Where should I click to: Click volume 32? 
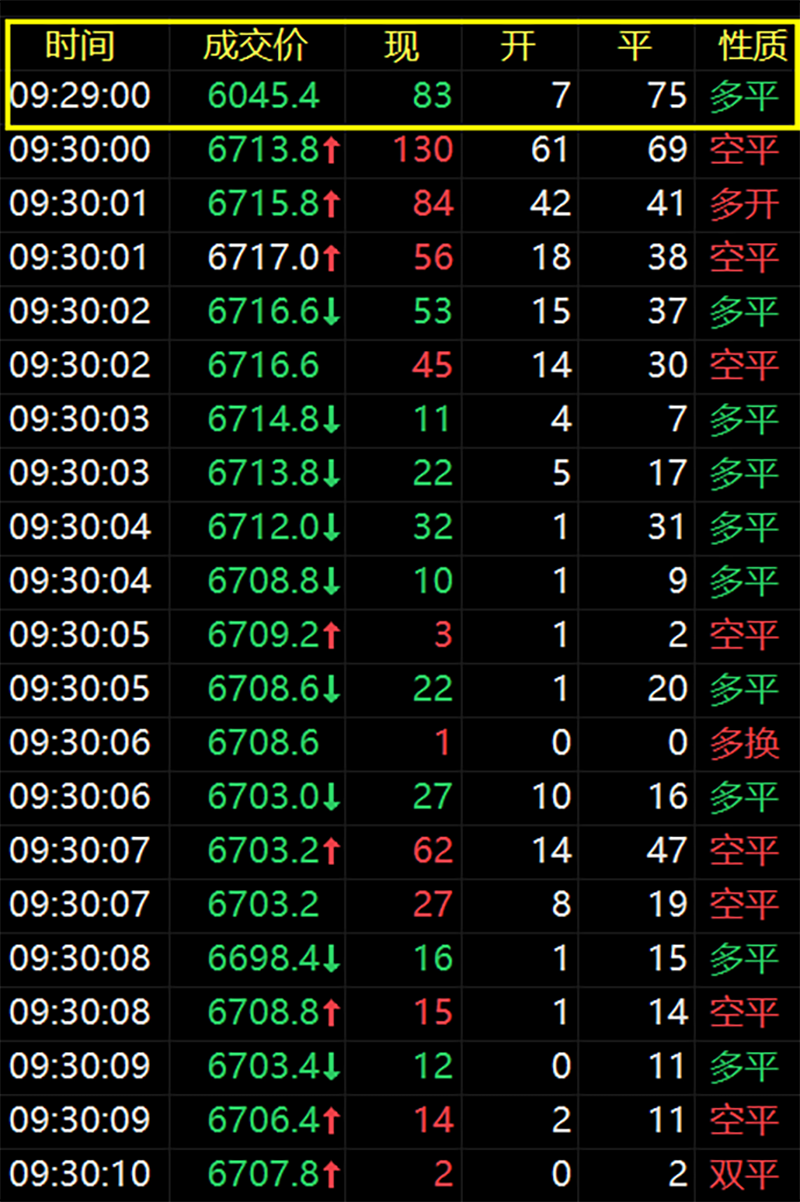(432, 527)
